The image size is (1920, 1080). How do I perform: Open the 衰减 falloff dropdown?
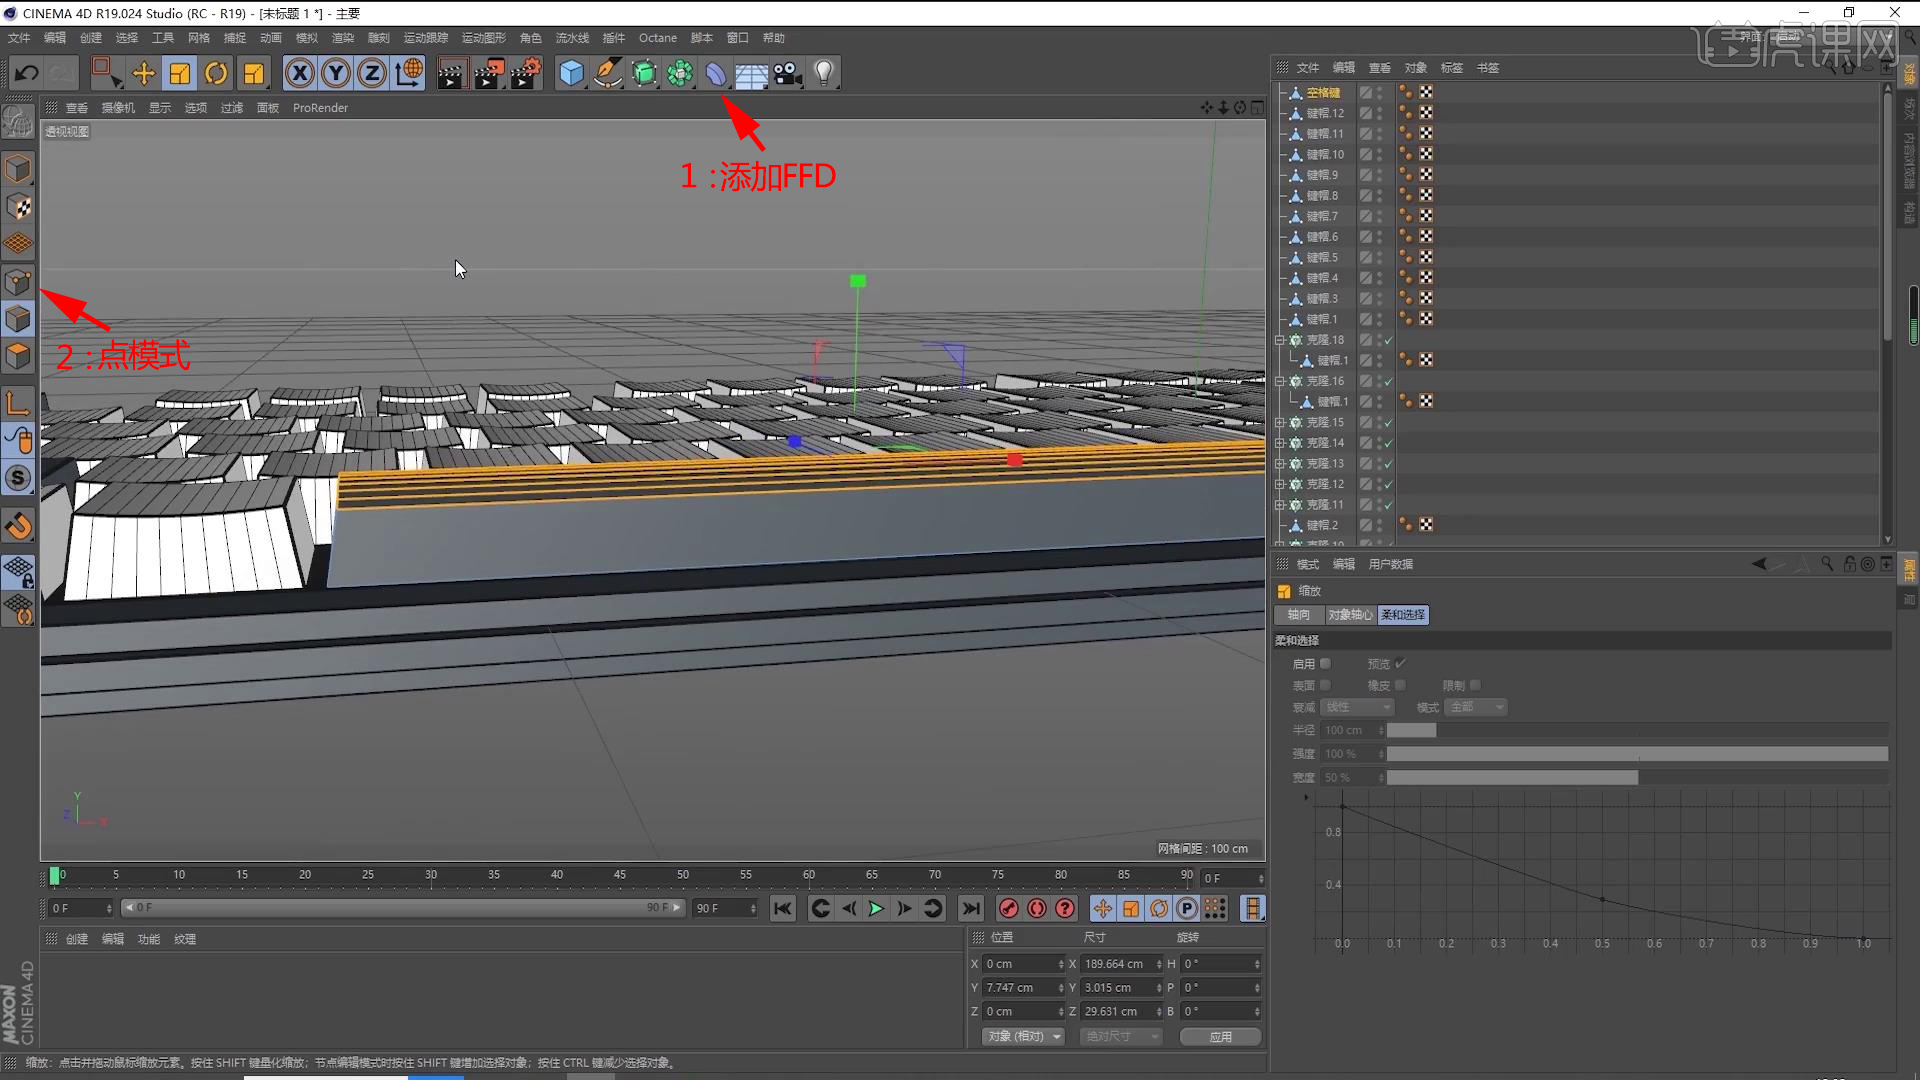pos(1357,707)
